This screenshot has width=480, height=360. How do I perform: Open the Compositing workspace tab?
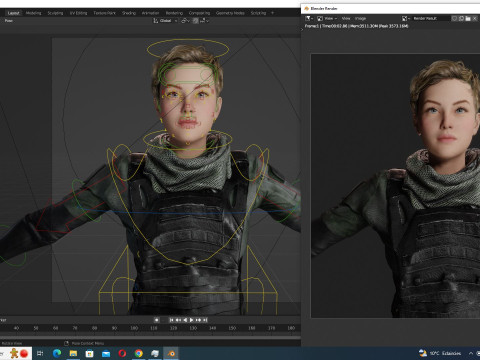199,13
